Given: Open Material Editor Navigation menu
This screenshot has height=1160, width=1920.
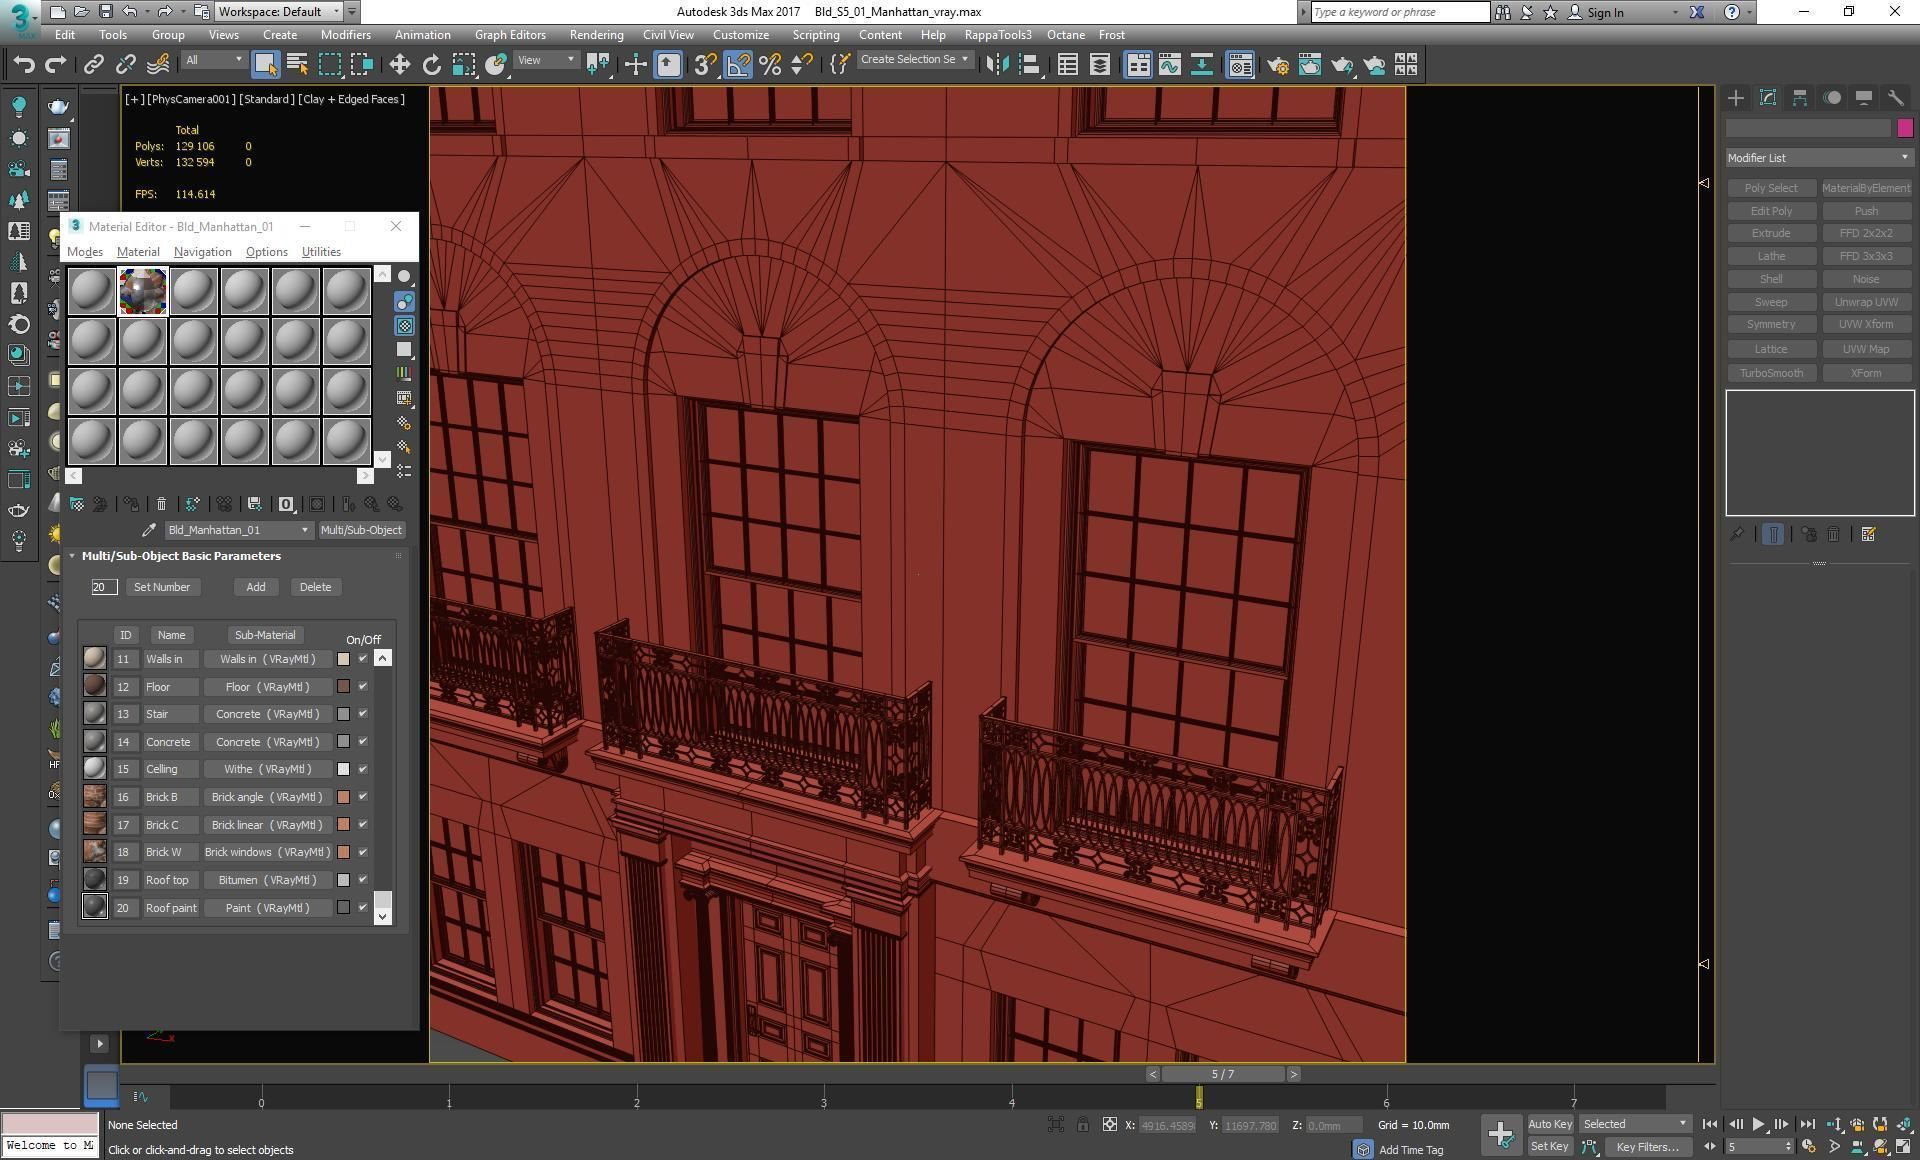Looking at the screenshot, I should [202, 252].
